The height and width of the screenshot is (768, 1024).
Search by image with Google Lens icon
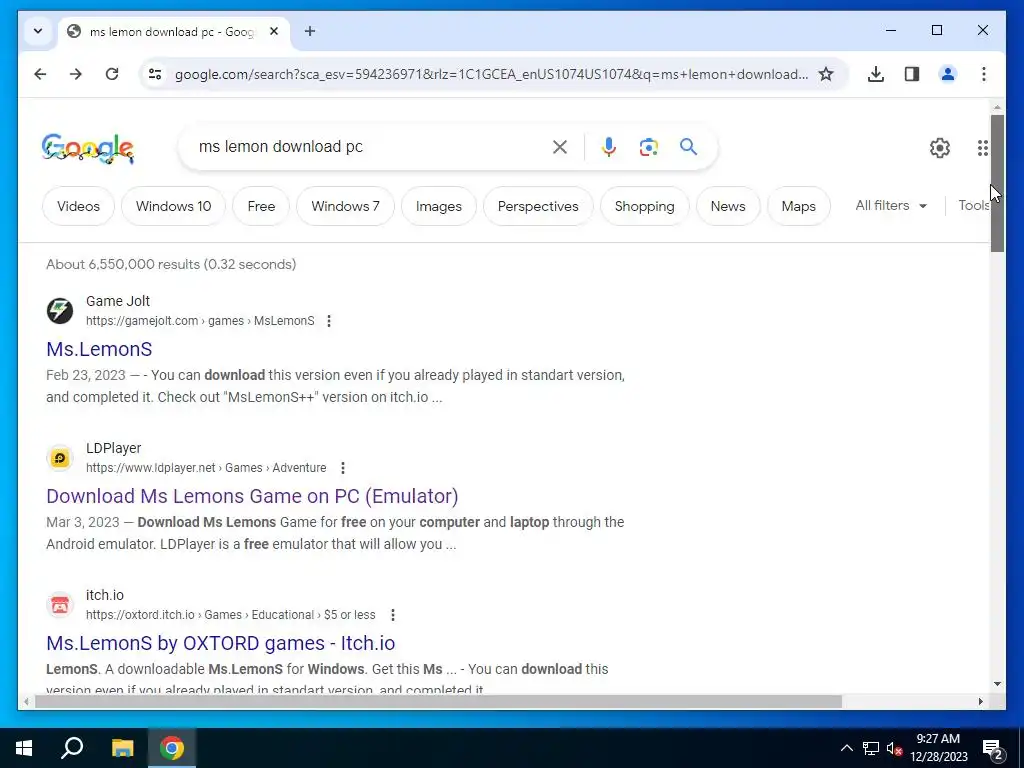[x=648, y=147]
